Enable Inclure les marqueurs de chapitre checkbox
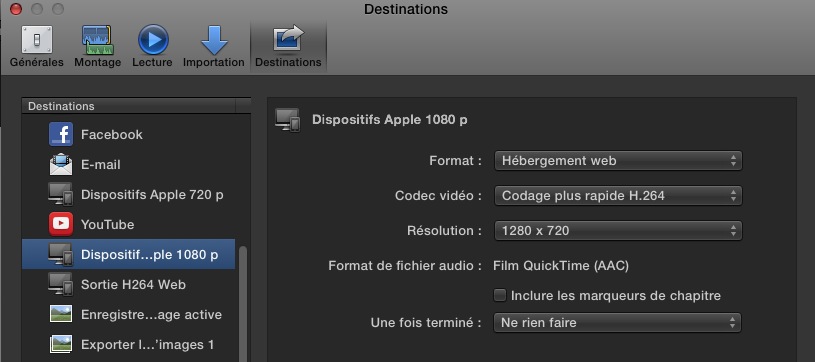 click(x=500, y=295)
